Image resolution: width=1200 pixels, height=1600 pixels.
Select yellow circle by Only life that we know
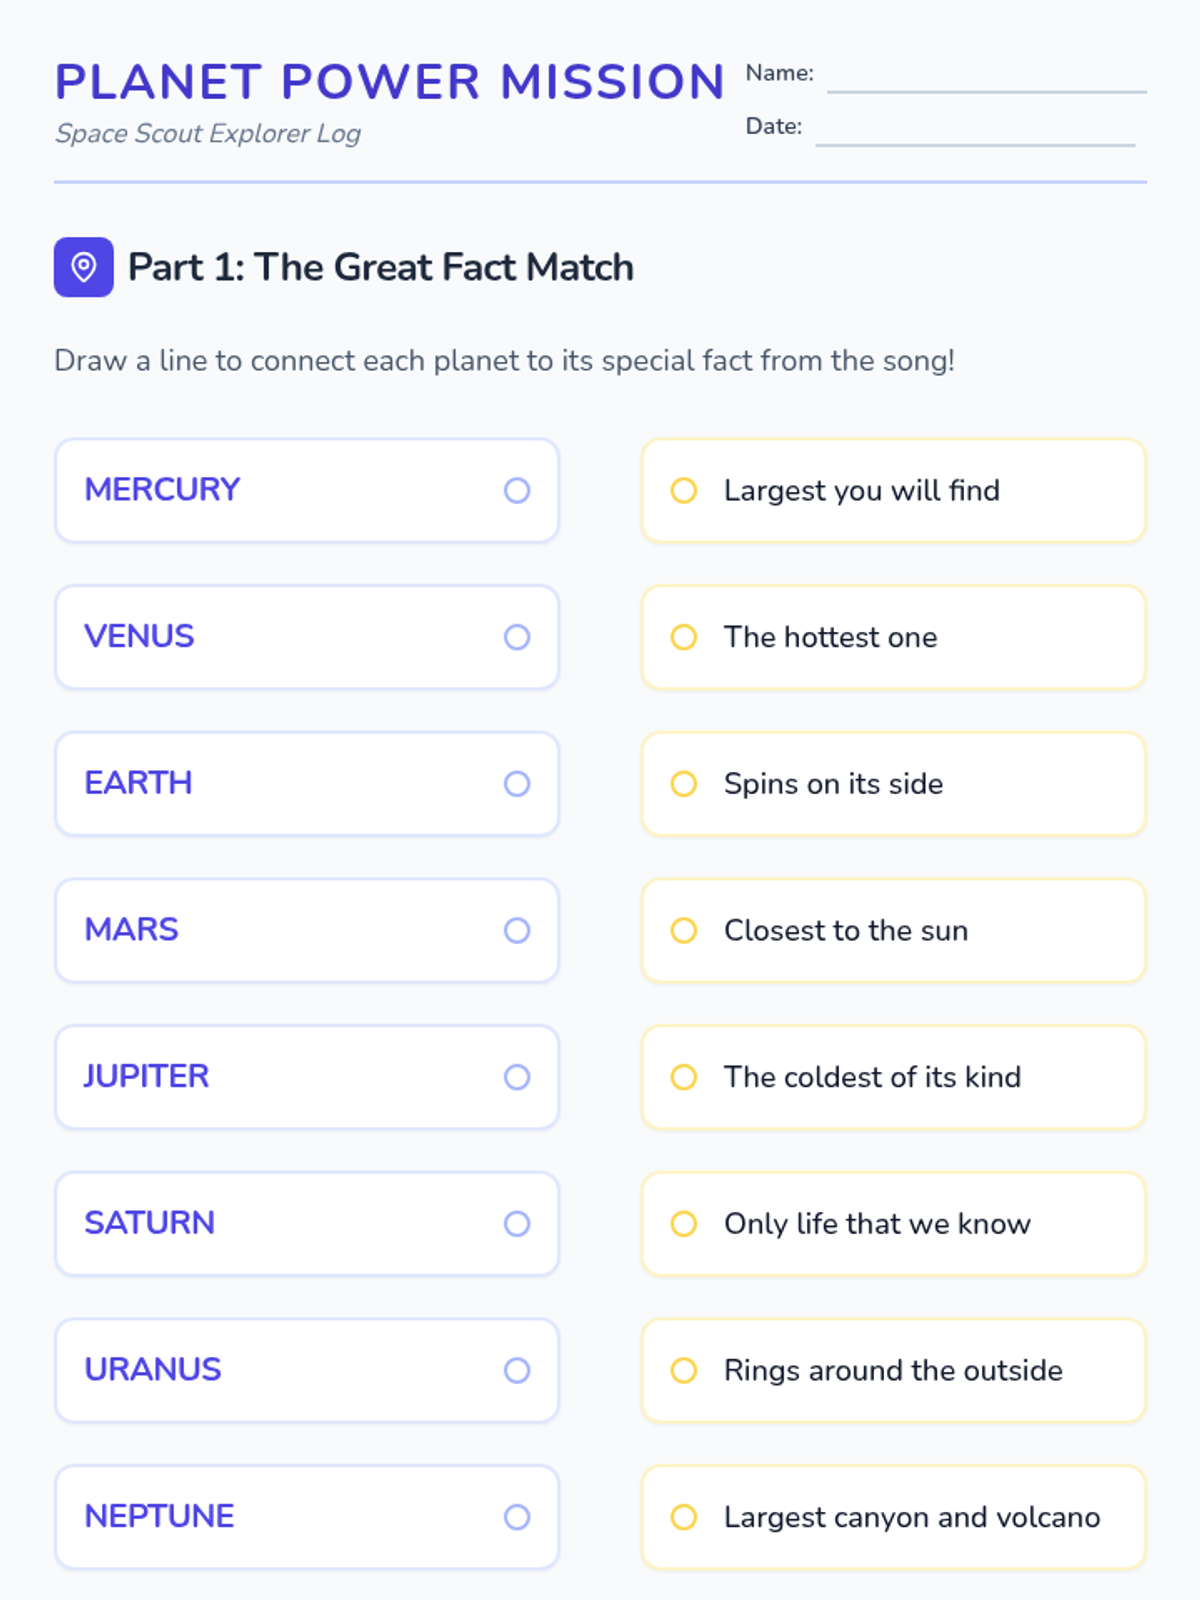[684, 1224]
